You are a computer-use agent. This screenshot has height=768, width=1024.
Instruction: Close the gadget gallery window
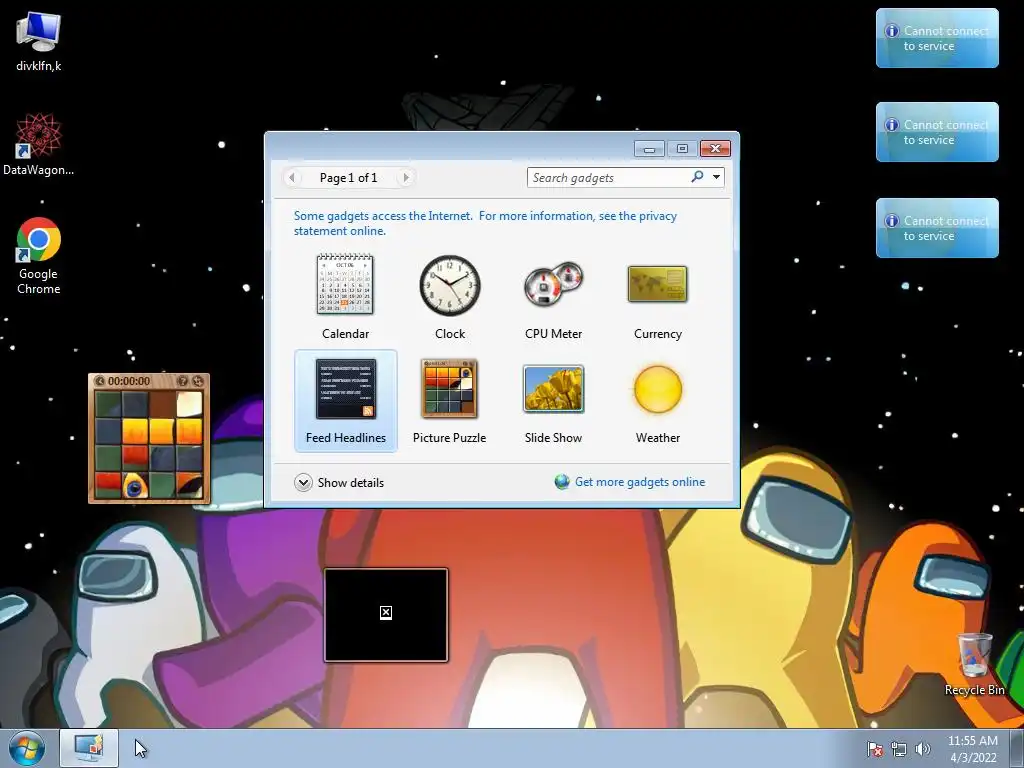pyautogui.click(x=716, y=149)
